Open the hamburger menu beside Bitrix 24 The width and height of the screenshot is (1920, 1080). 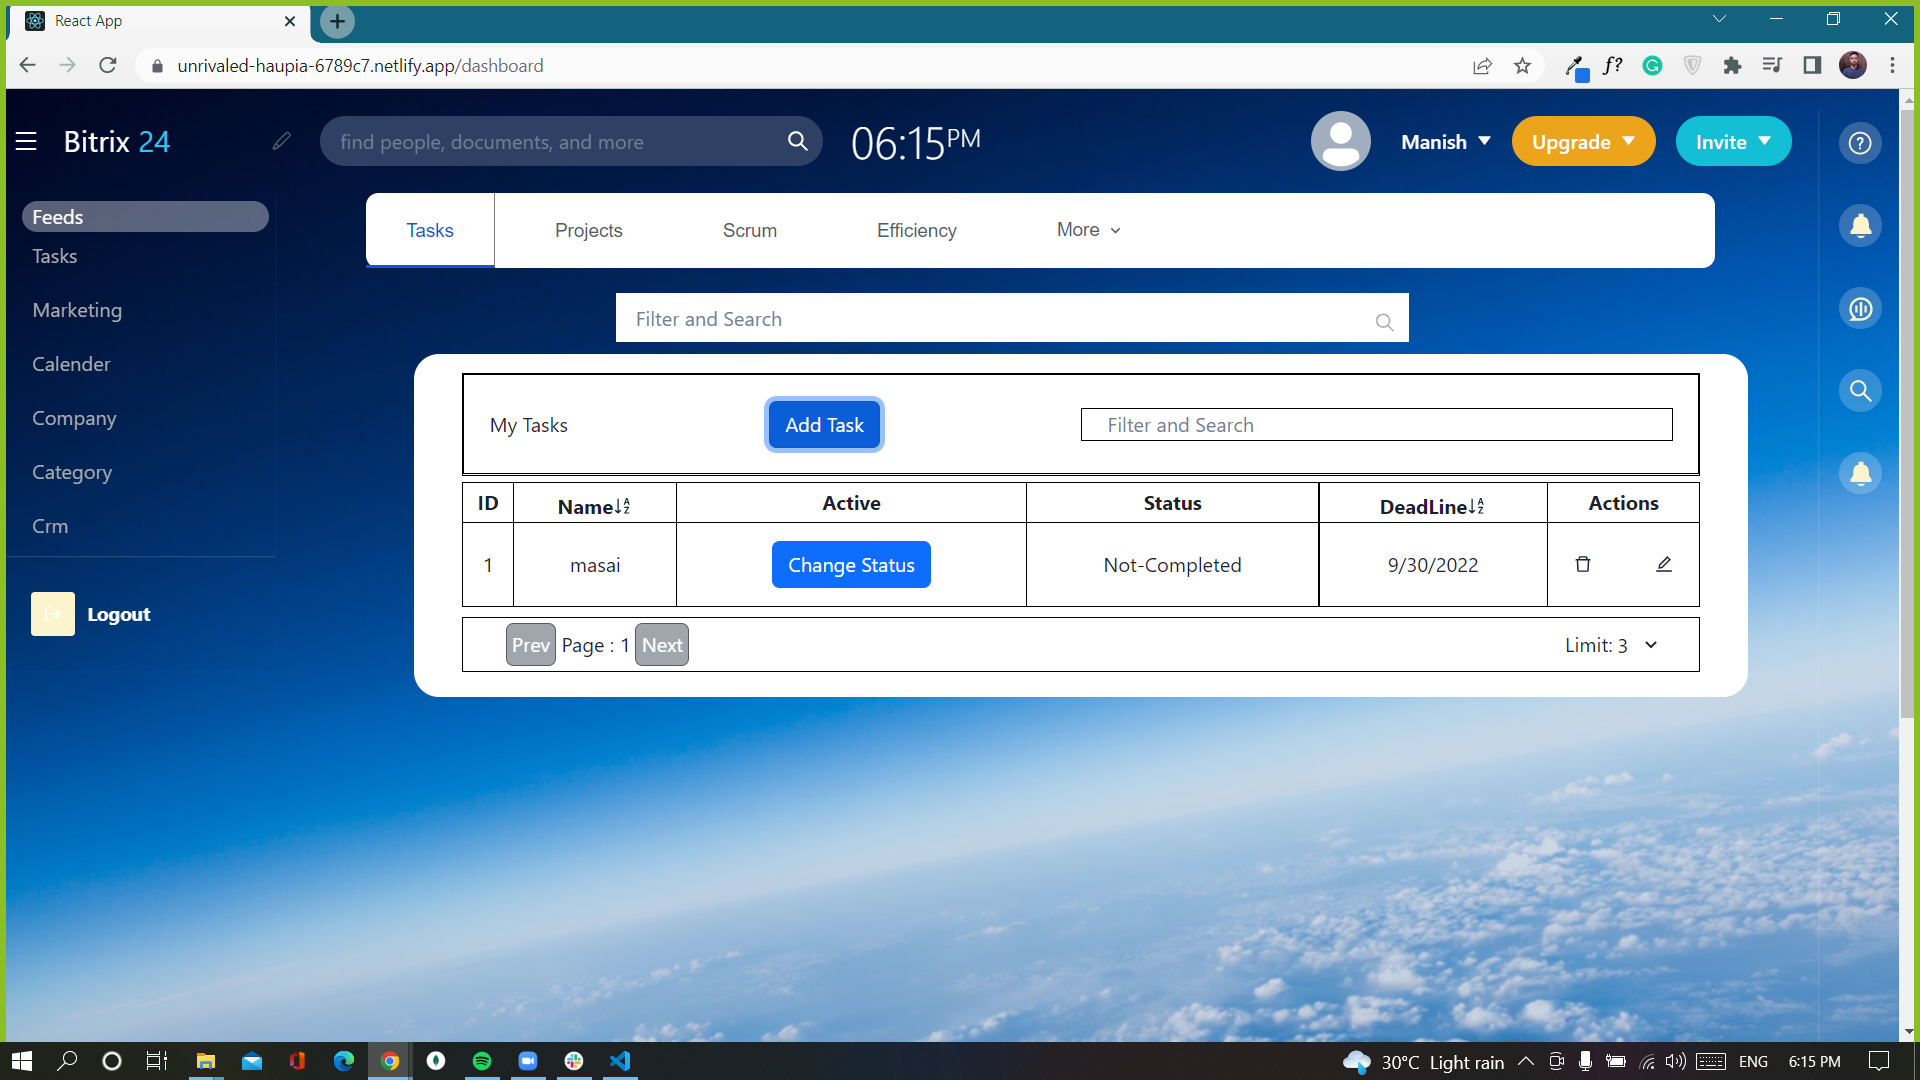pos(26,142)
